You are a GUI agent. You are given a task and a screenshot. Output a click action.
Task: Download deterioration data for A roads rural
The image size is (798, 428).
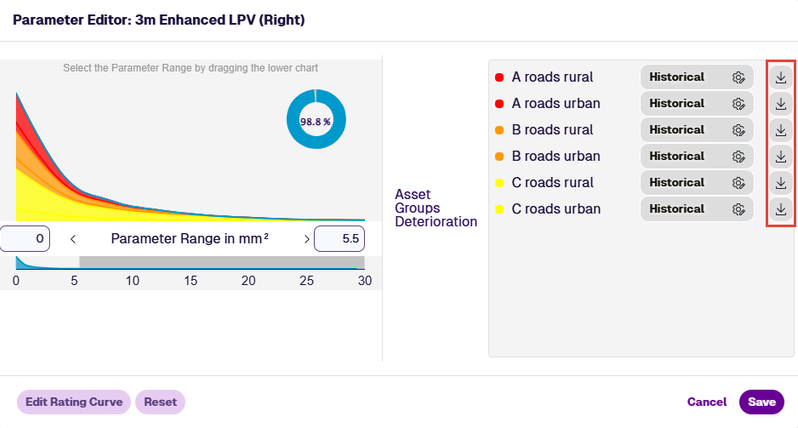tap(781, 77)
